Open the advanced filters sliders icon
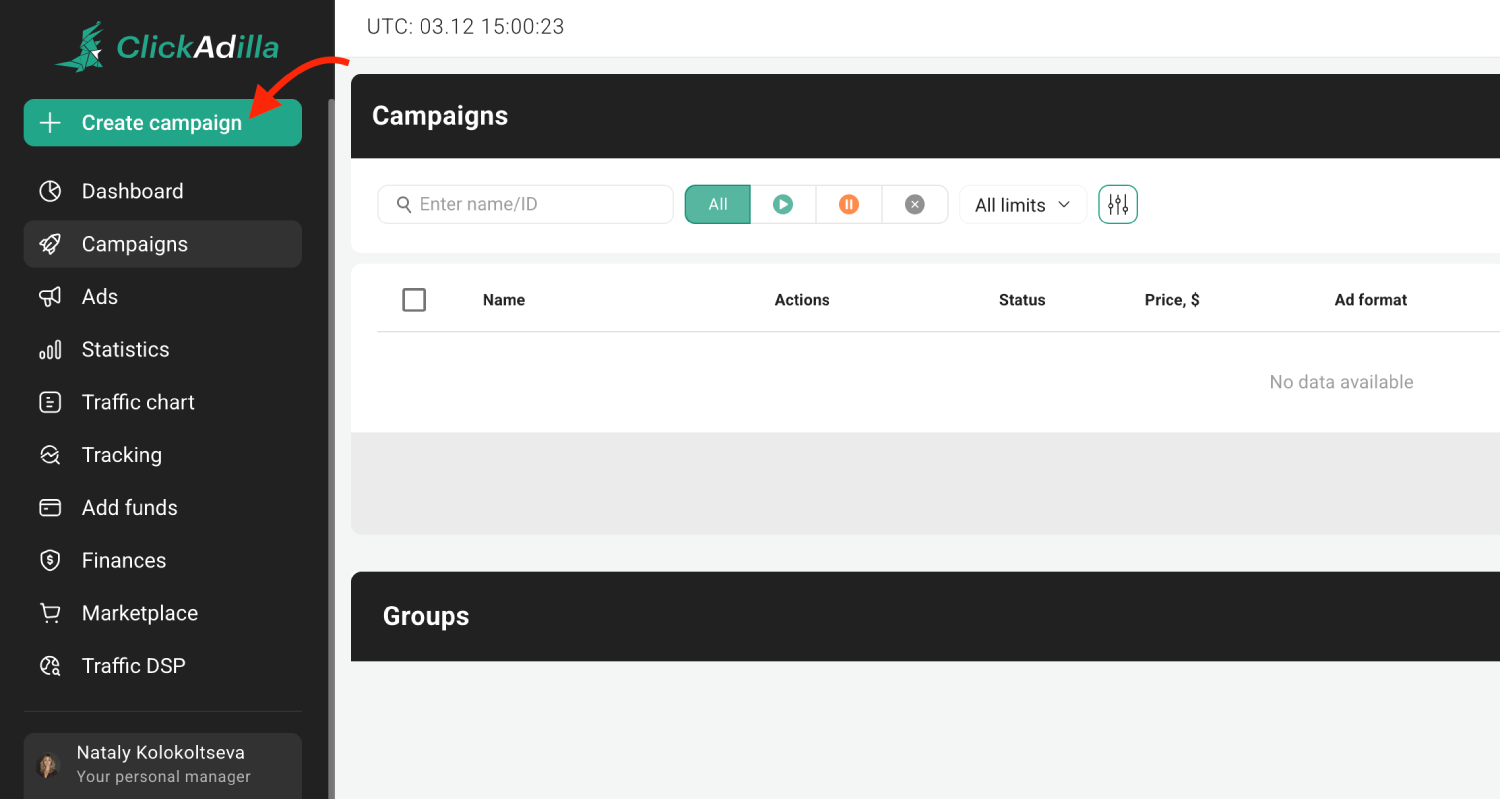Viewport: 1500px width, 799px height. (x=1118, y=205)
